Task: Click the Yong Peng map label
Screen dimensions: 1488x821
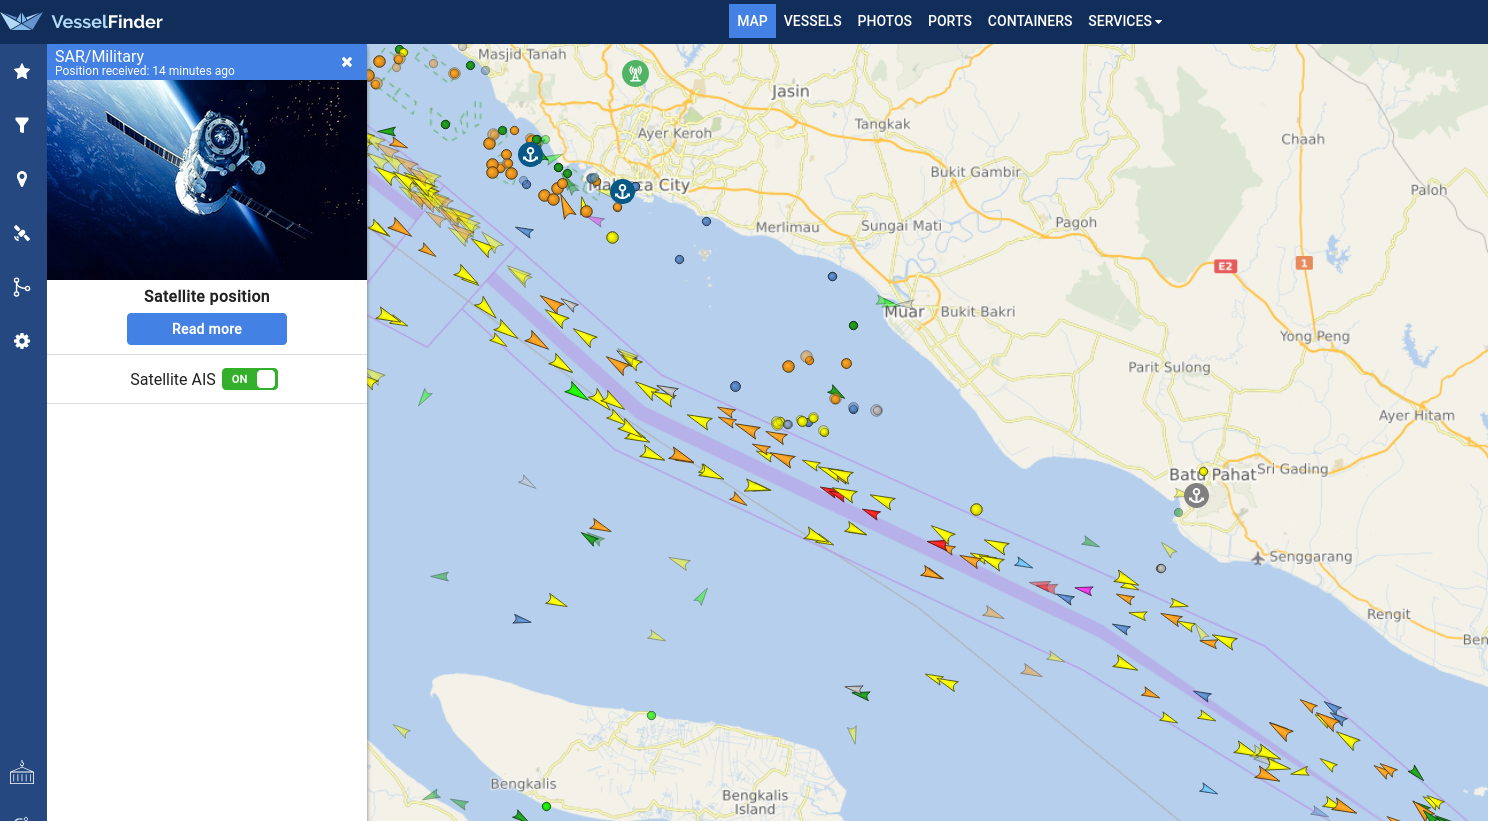Action: coord(1315,336)
